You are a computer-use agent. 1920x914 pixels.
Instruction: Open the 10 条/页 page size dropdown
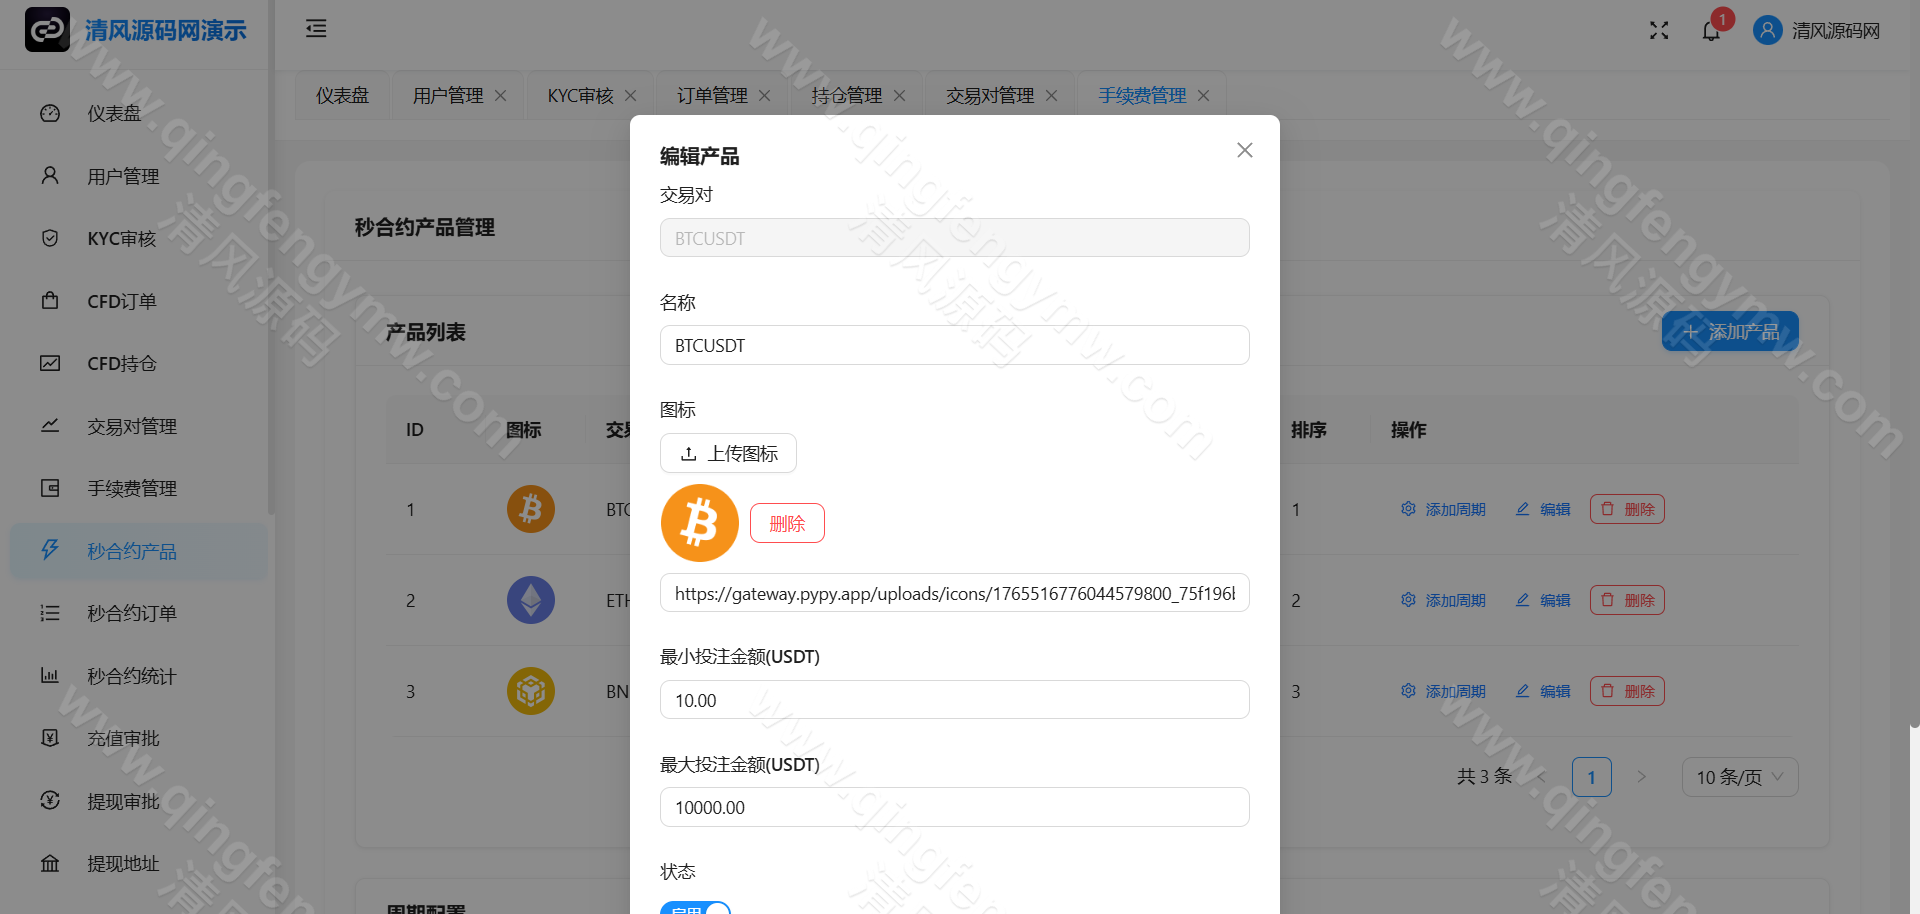(x=1740, y=777)
